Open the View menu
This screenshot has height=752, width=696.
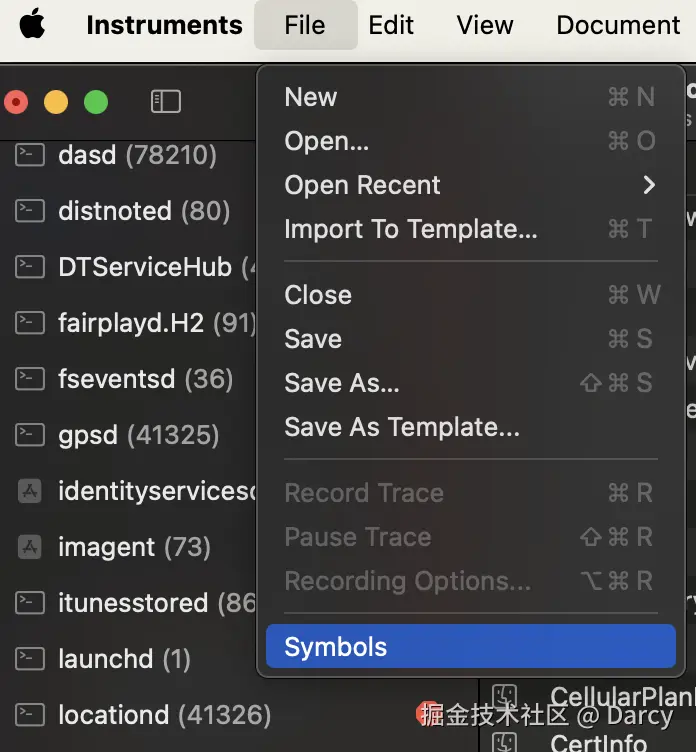coord(485,25)
